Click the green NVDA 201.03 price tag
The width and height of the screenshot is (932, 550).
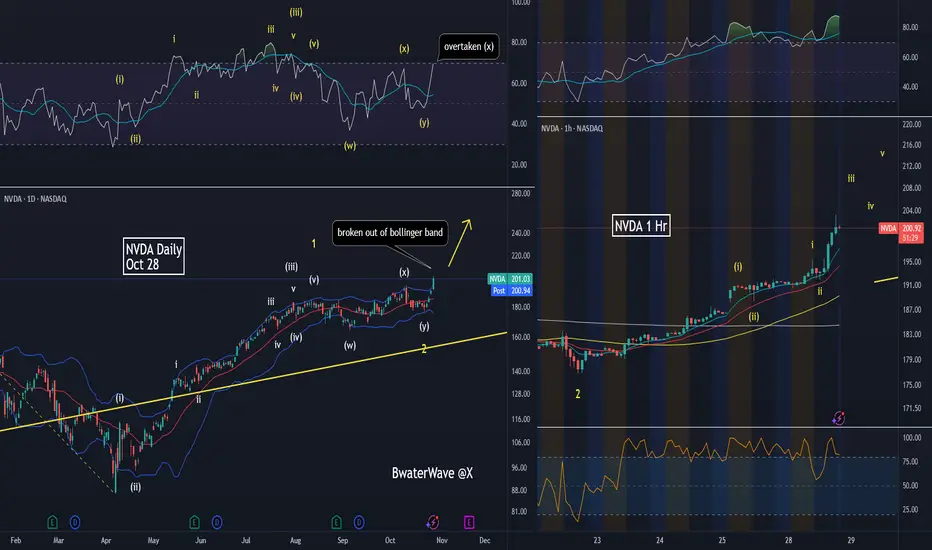(x=510, y=279)
